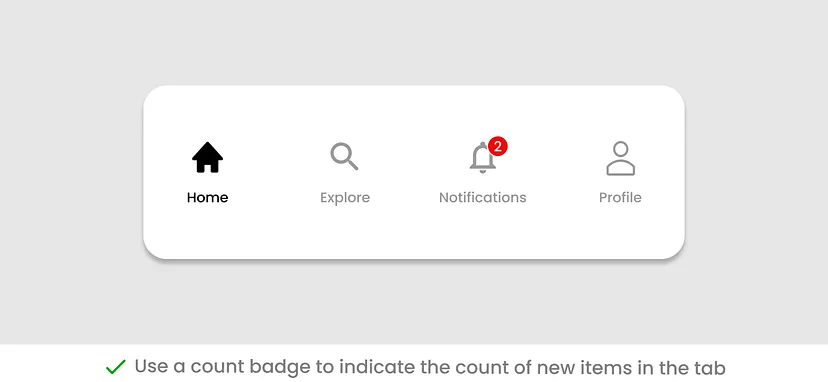The image size is (828, 382).
Task: Switch to the Explore tab label
Action: [x=345, y=198]
